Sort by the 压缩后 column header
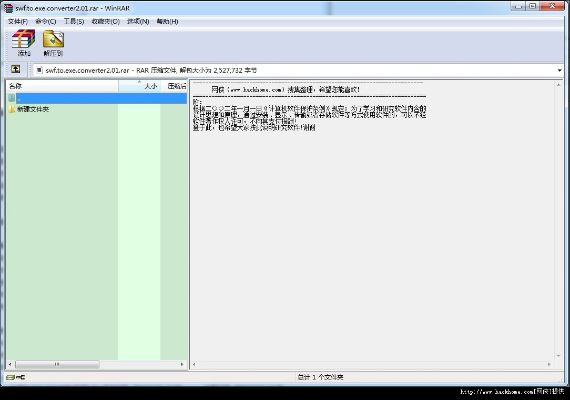Screen dimensions: 570x400 pos(174,86)
